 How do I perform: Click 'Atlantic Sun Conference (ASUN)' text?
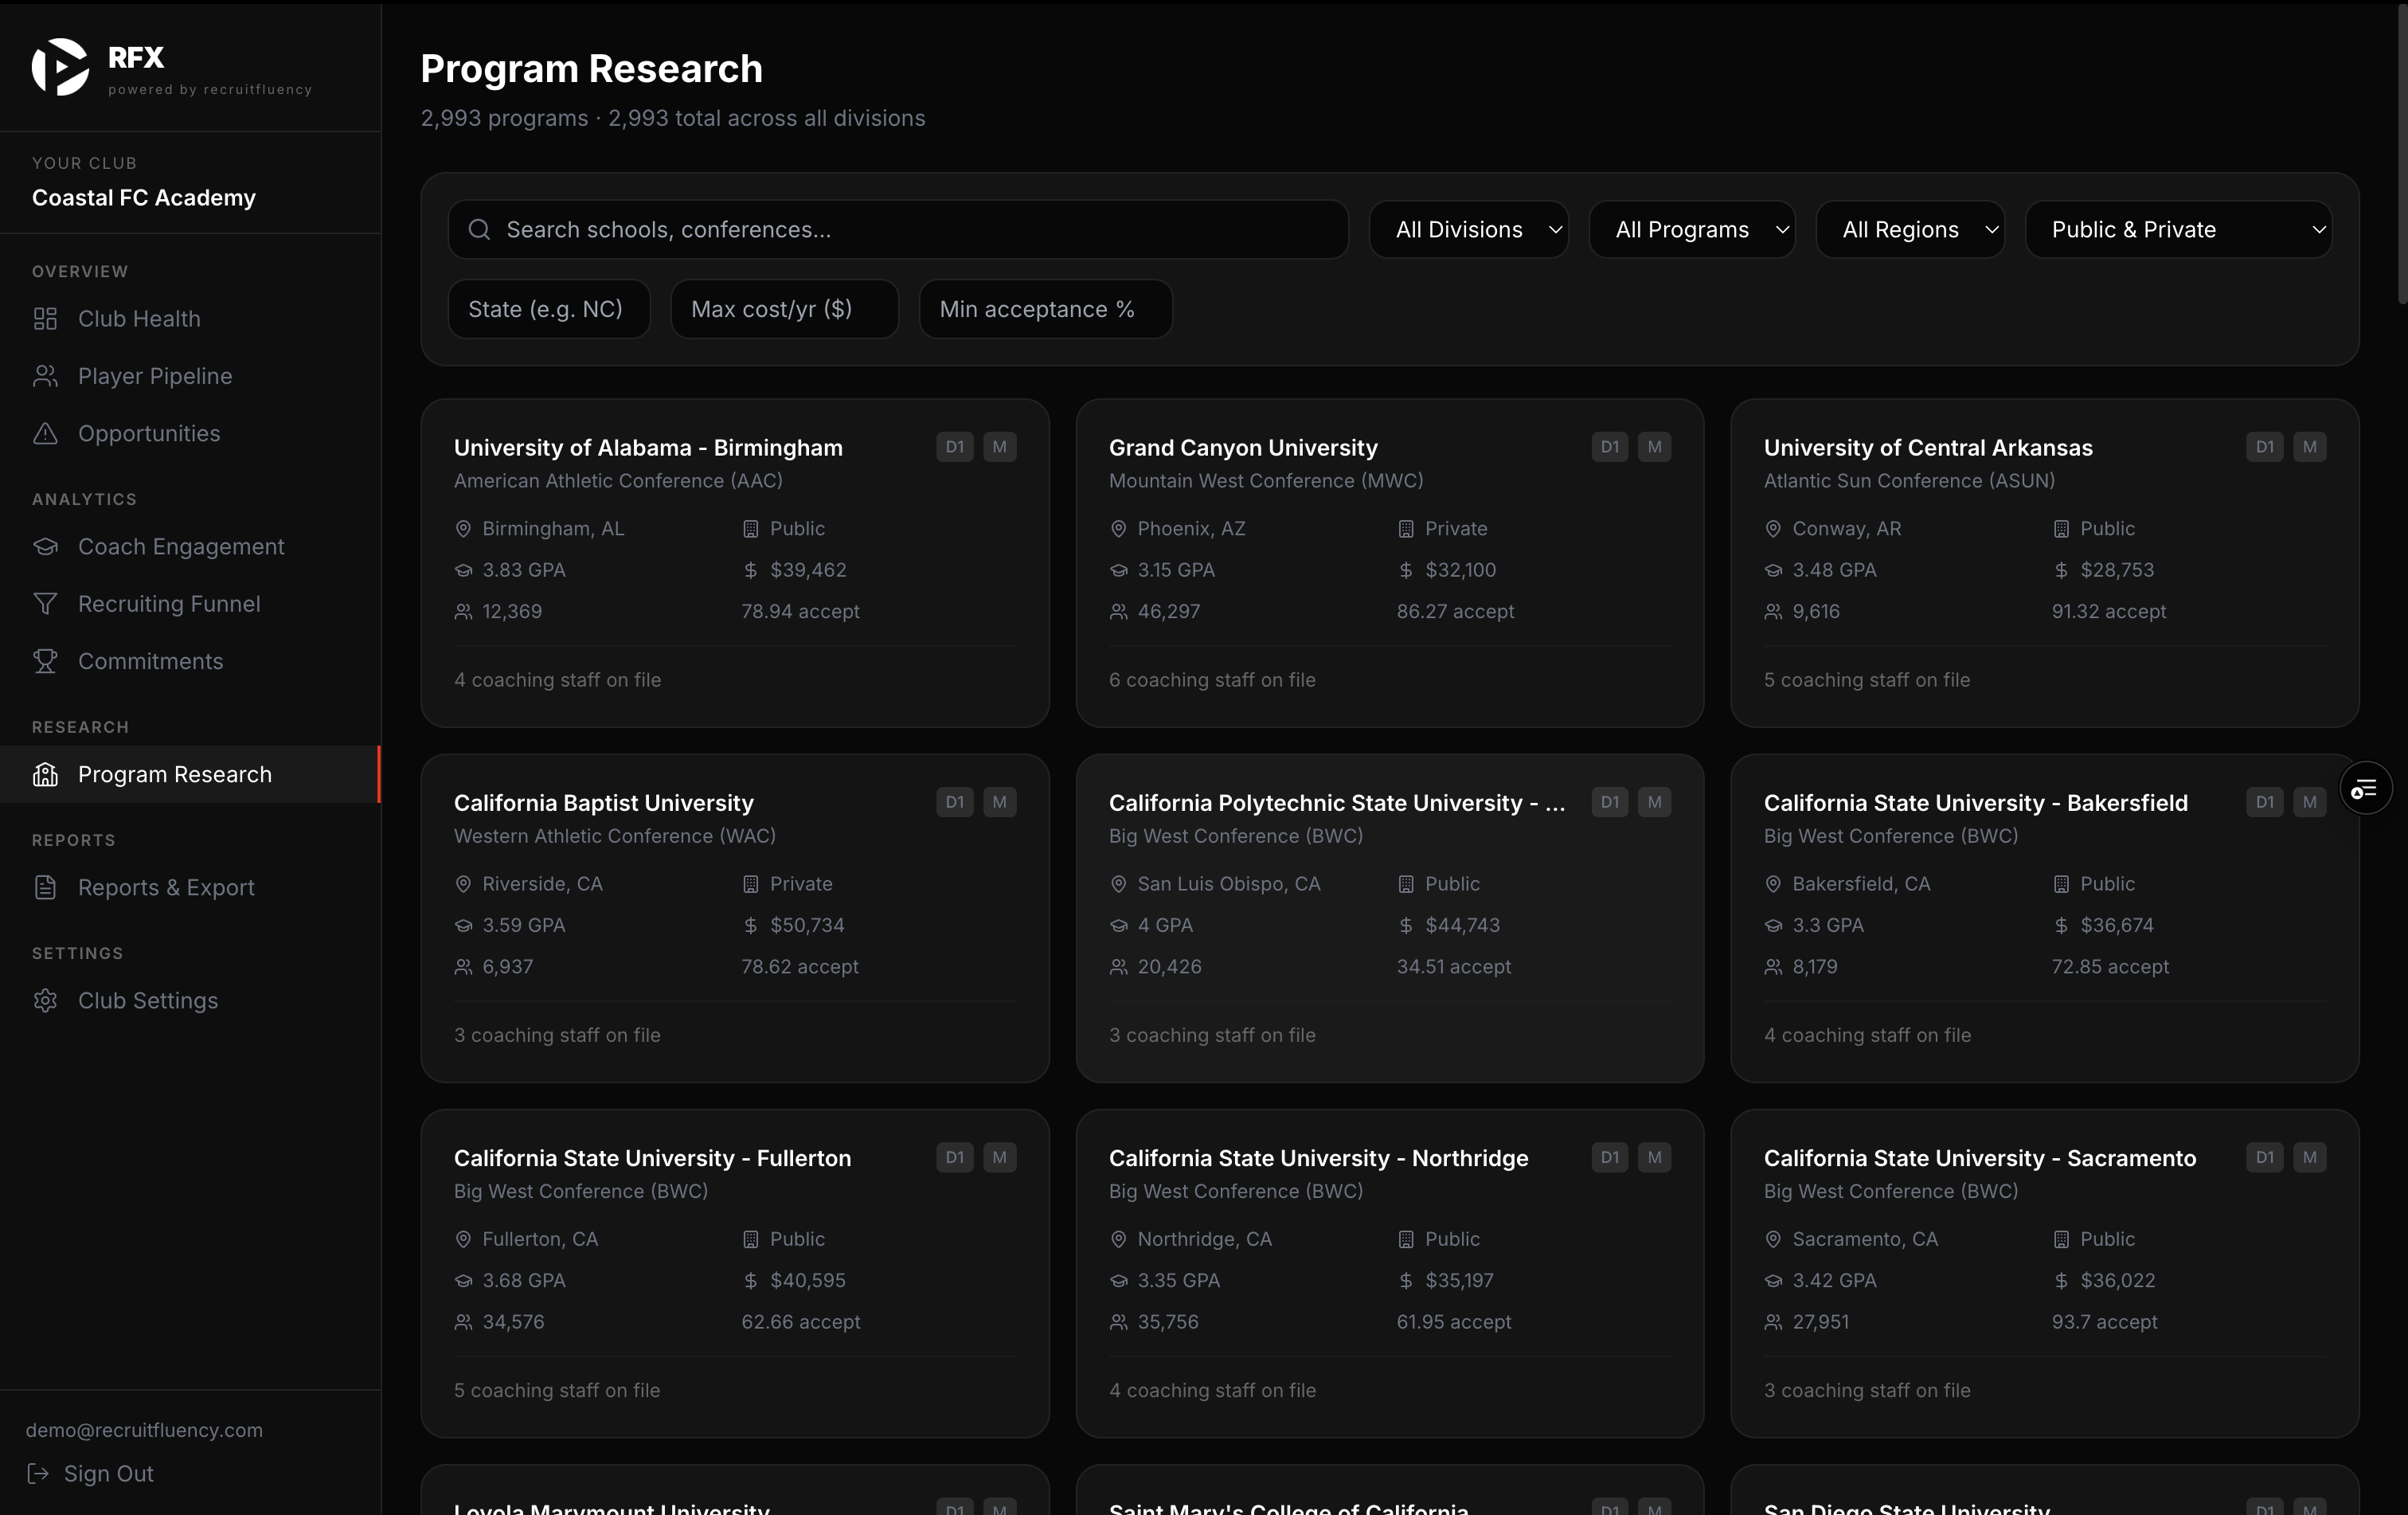pyautogui.click(x=1909, y=481)
